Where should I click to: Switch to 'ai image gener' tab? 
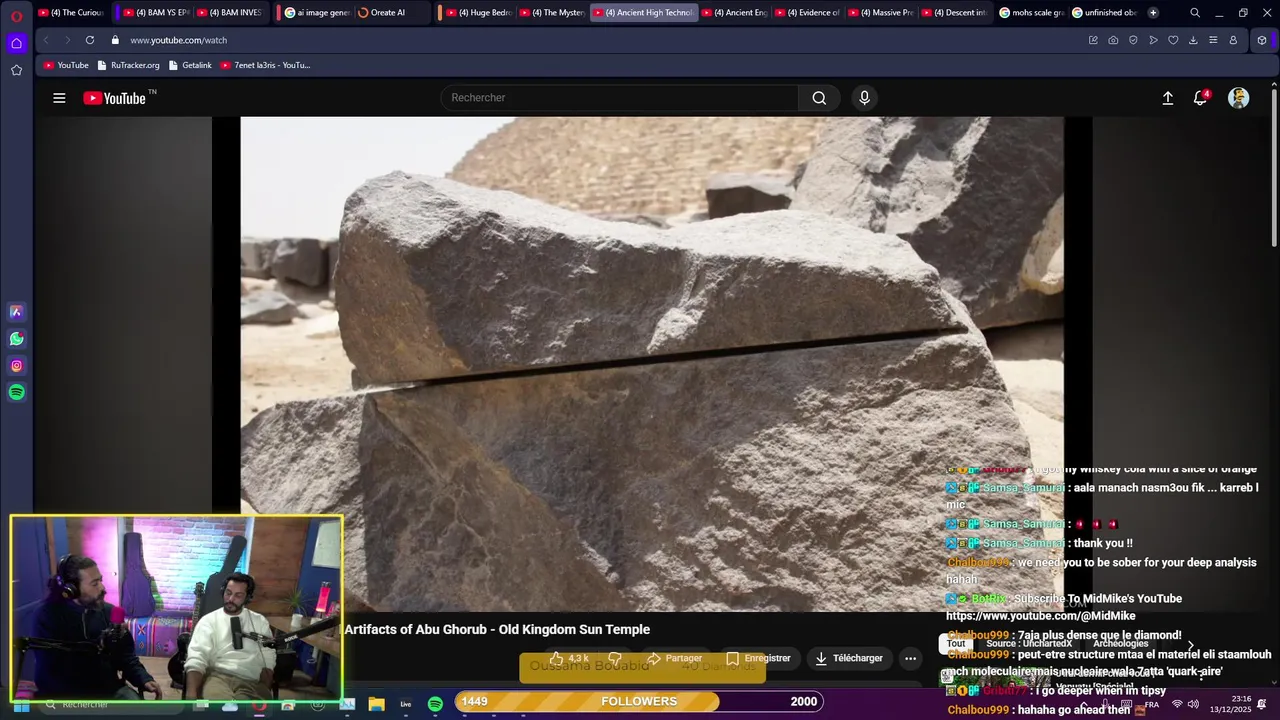(x=315, y=13)
